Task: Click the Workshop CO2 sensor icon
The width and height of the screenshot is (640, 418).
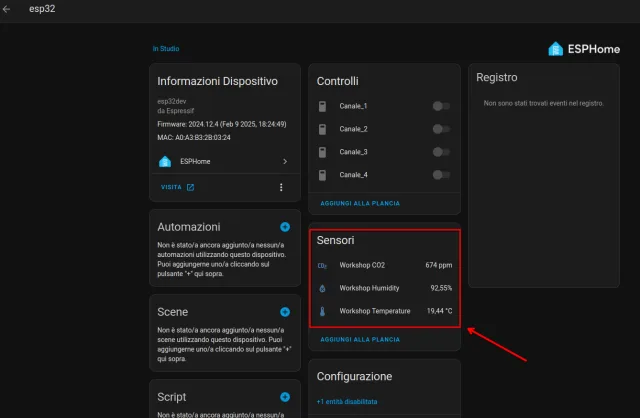Action: tap(322, 265)
